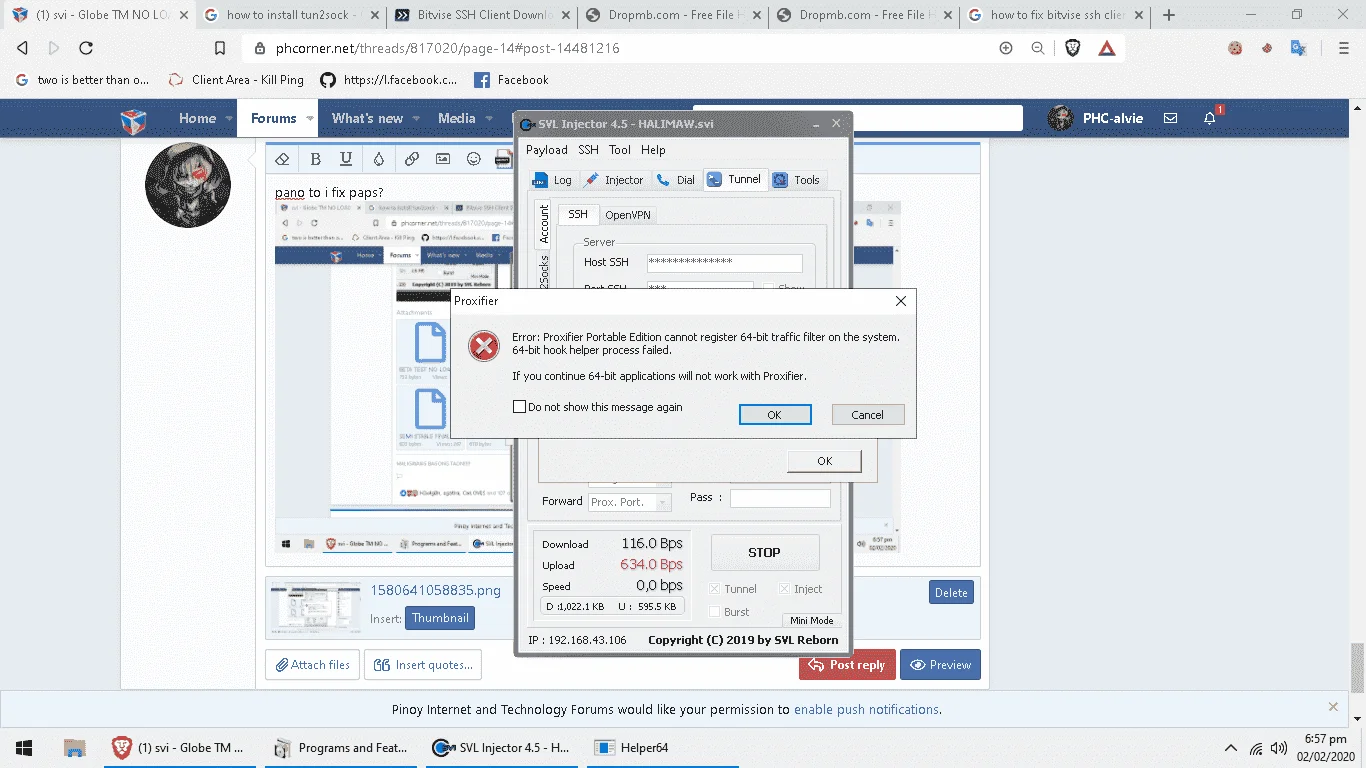This screenshot has width=1366, height=768.
Task: Open the SSH menu in SVL Injector
Action: (588, 150)
